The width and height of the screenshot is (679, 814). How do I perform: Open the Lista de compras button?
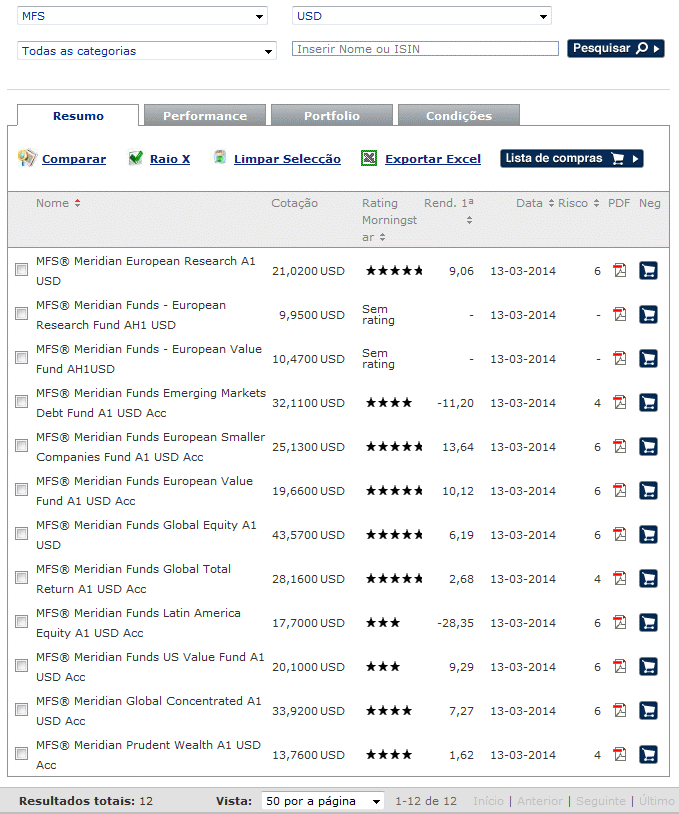(x=572, y=158)
